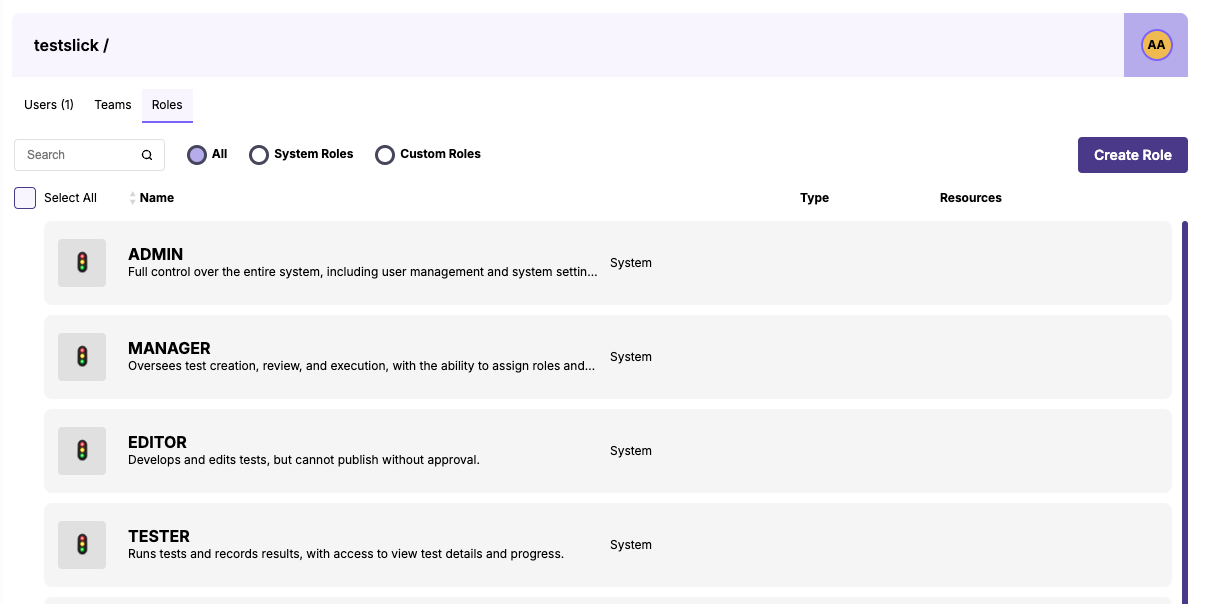Image resolution: width=1205 pixels, height=604 pixels.
Task: Switch to the Users (1) tab
Action: (49, 105)
